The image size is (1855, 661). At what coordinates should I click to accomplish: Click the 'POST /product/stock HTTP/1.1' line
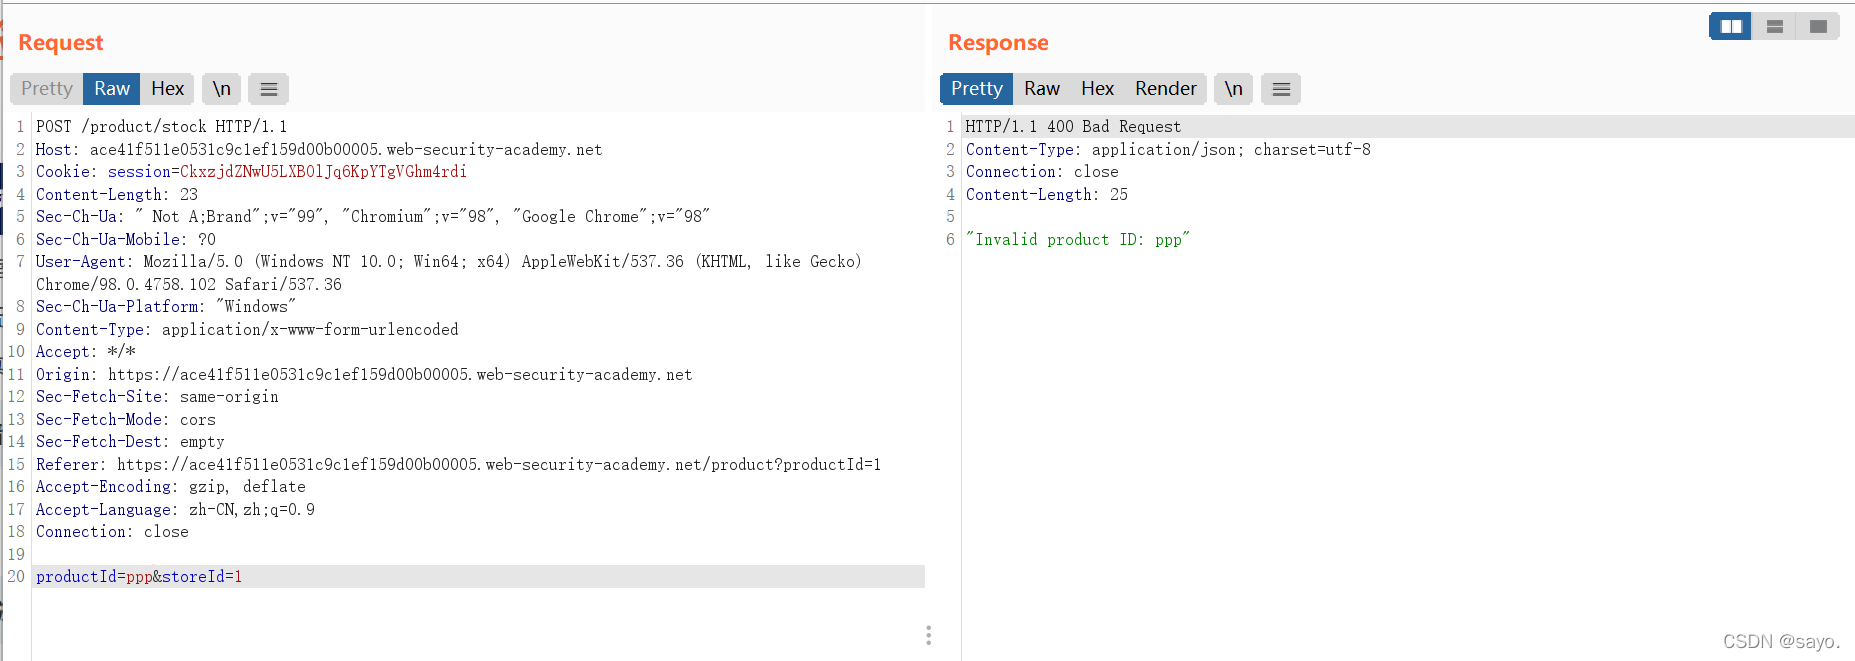pyautogui.click(x=162, y=127)
